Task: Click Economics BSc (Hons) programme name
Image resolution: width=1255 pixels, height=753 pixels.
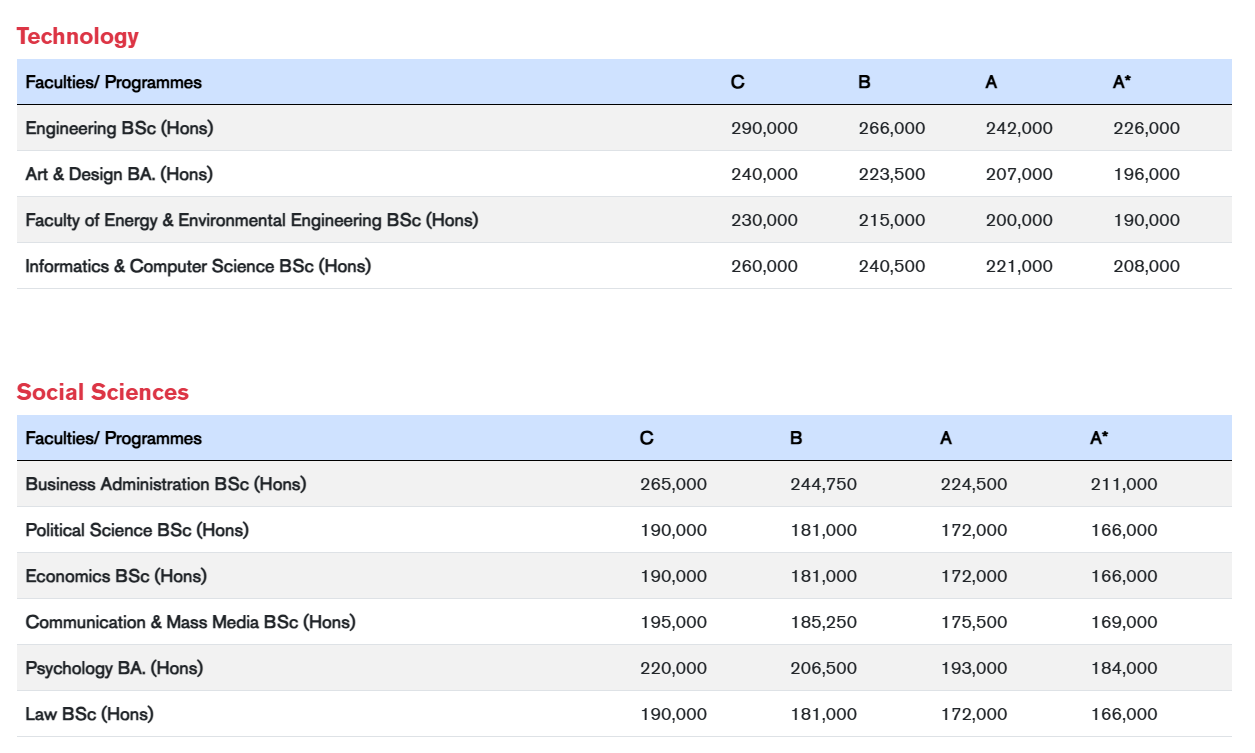Action: pos(115,576)
